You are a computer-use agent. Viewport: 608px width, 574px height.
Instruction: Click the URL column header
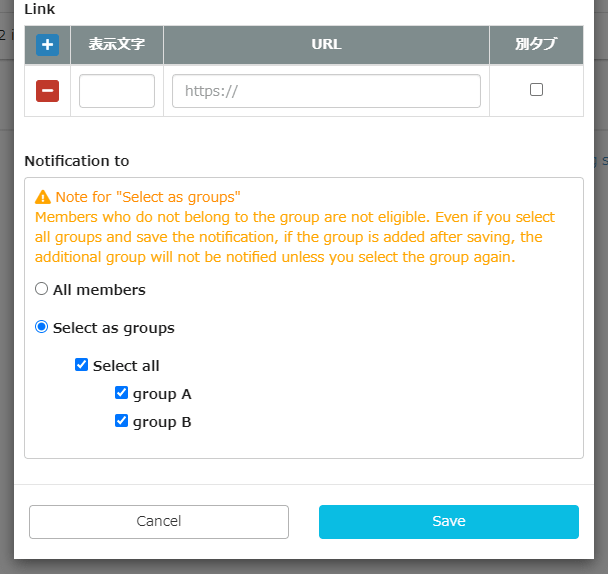326,45
